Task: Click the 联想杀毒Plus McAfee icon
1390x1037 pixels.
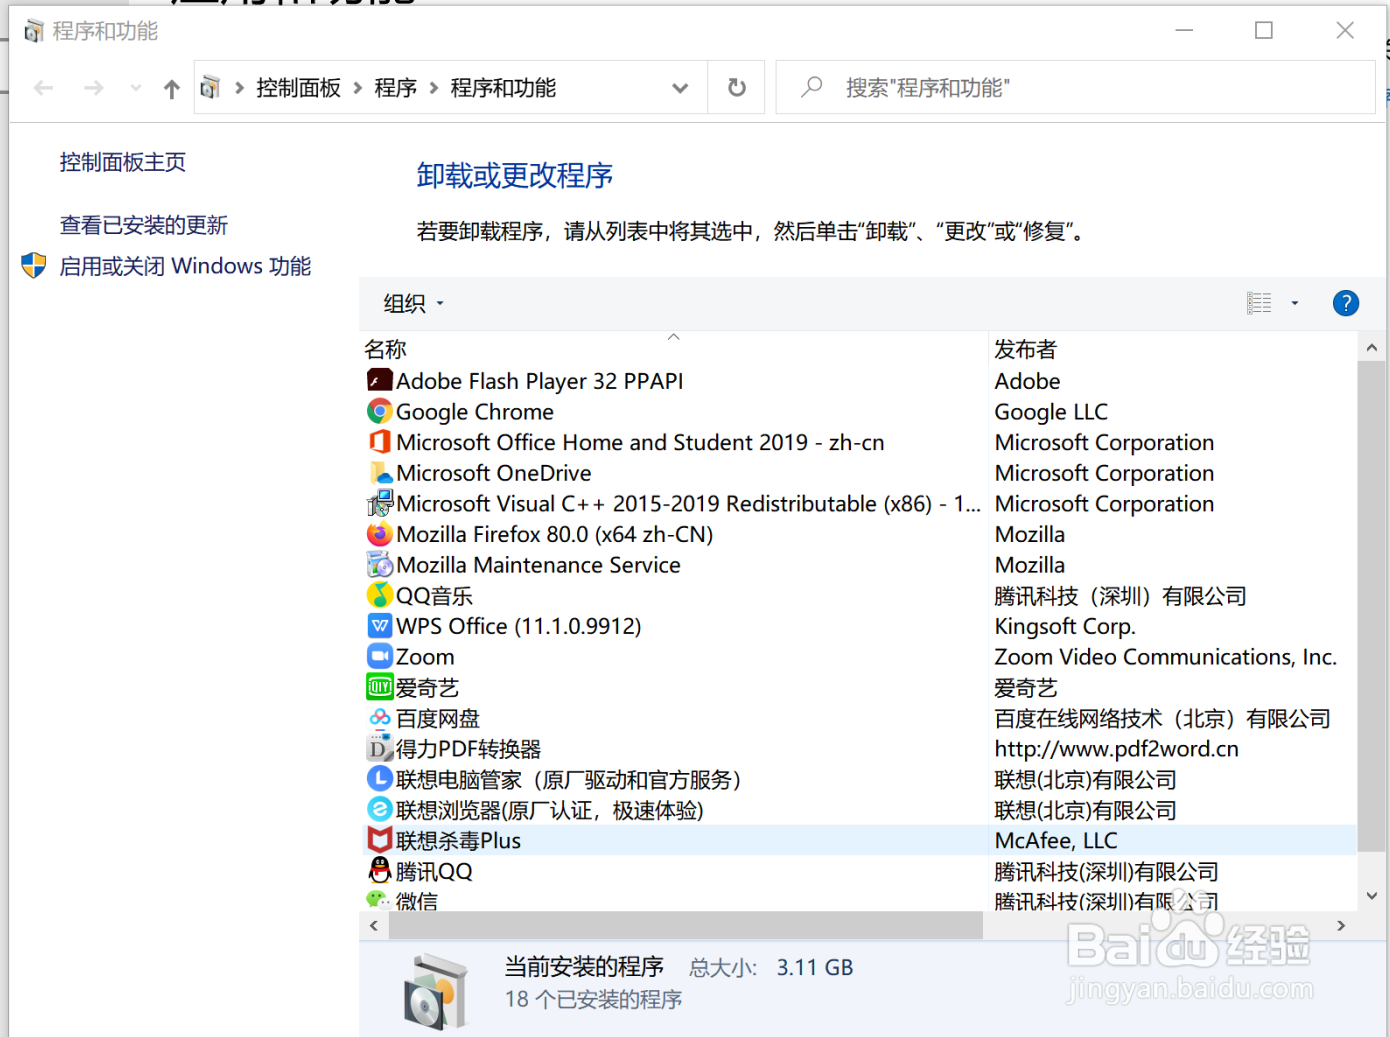Action: 379,840
